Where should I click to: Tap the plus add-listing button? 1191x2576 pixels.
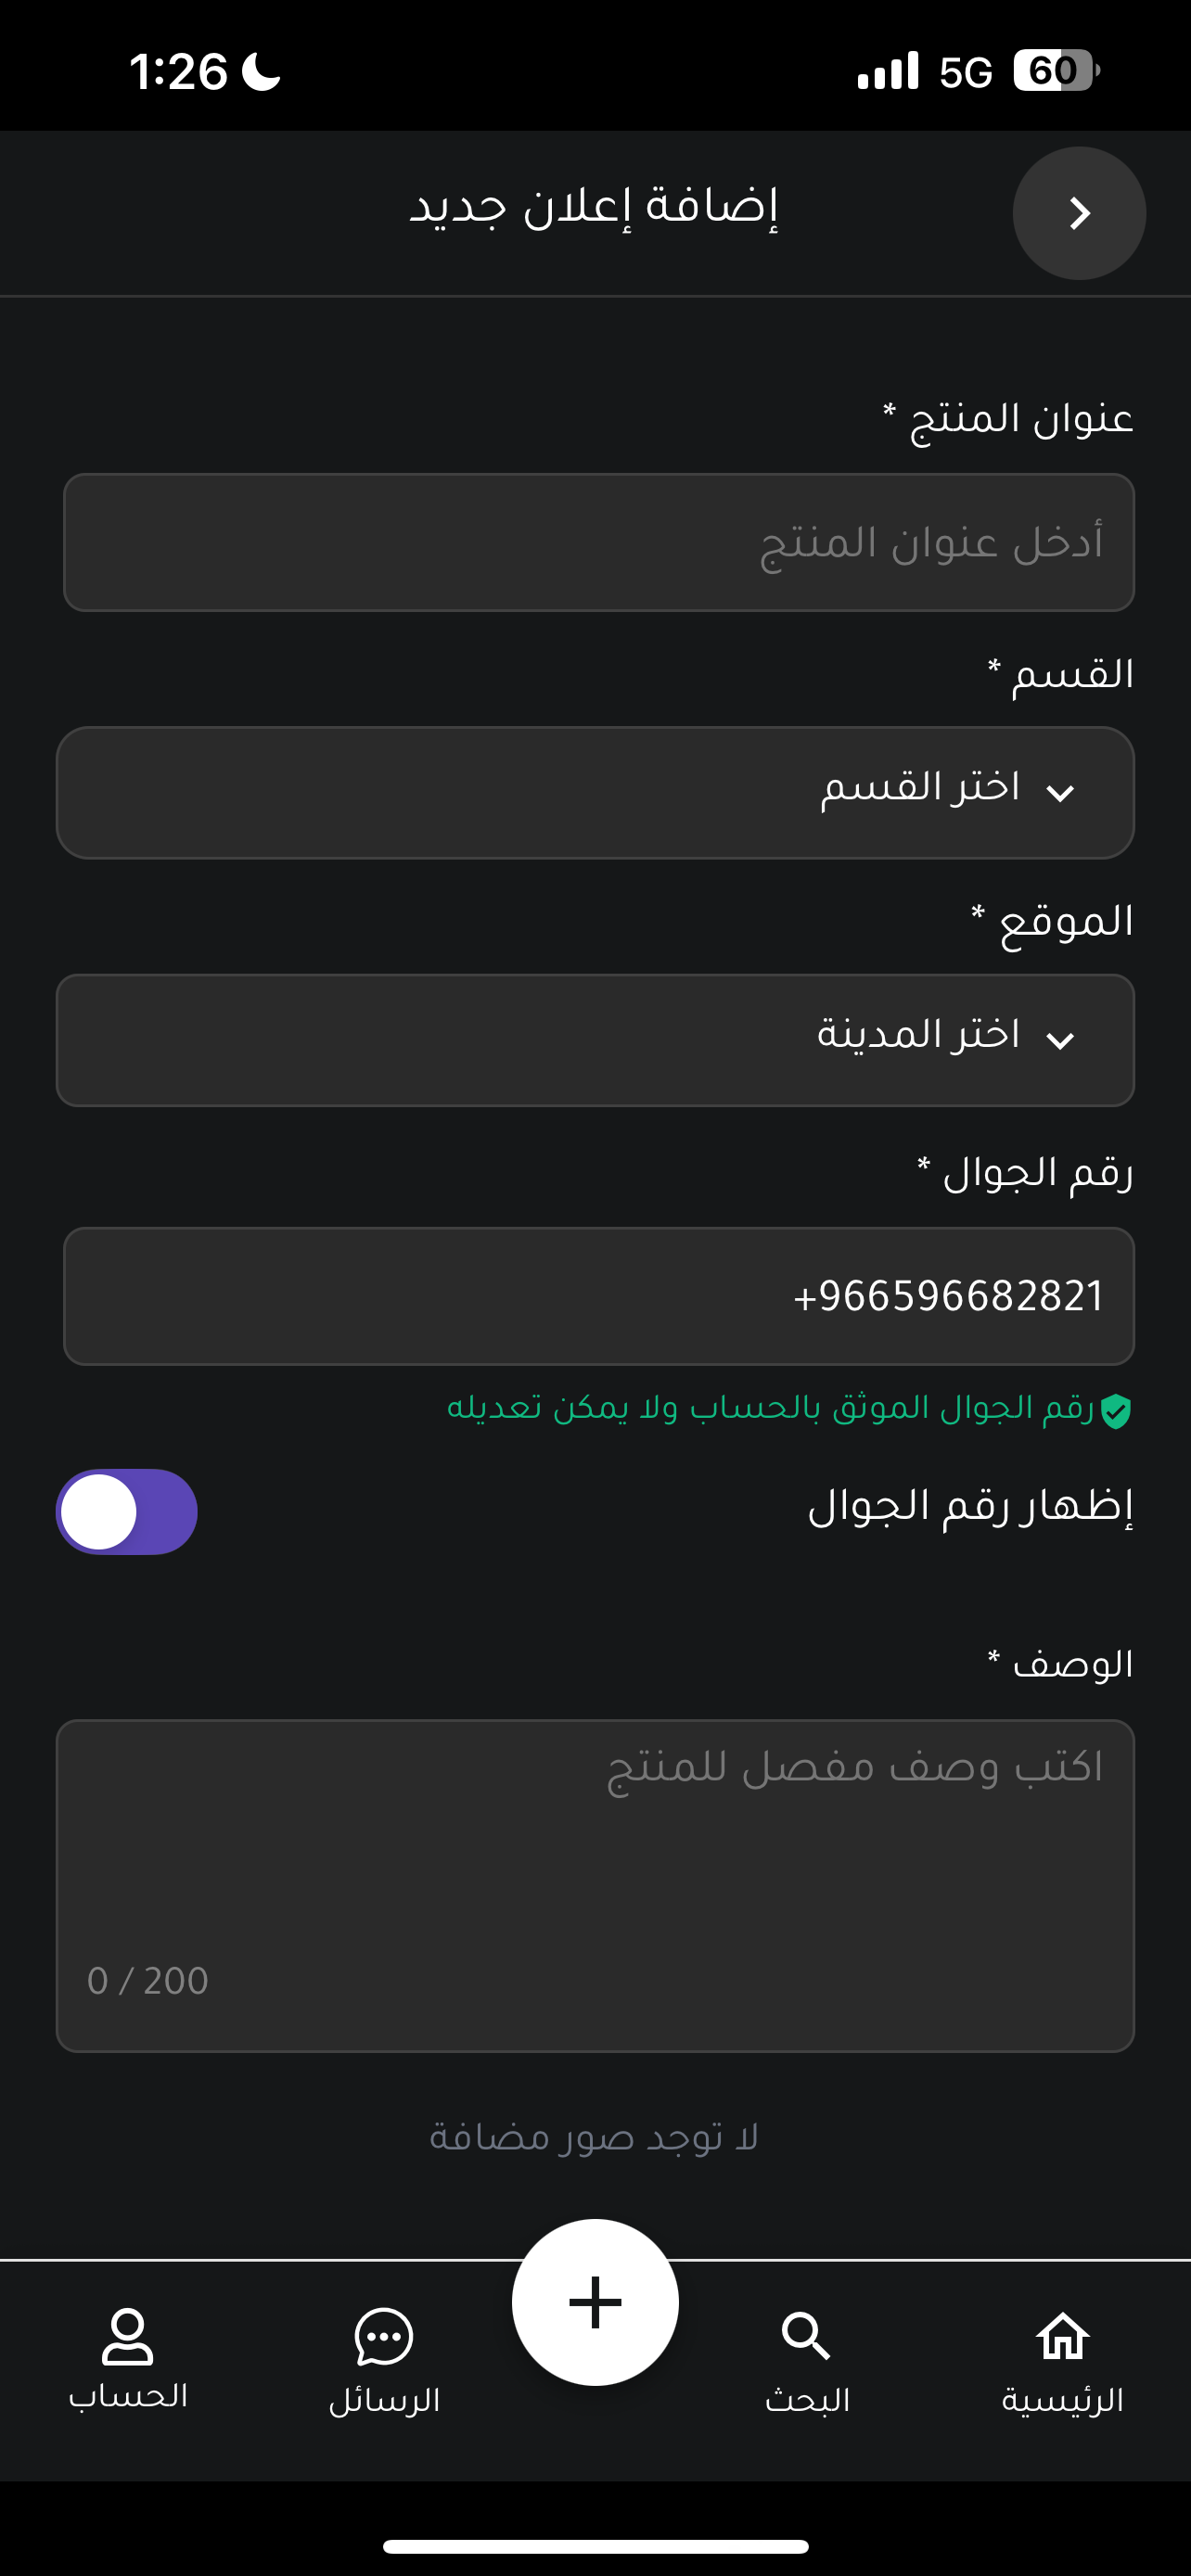595,2302
